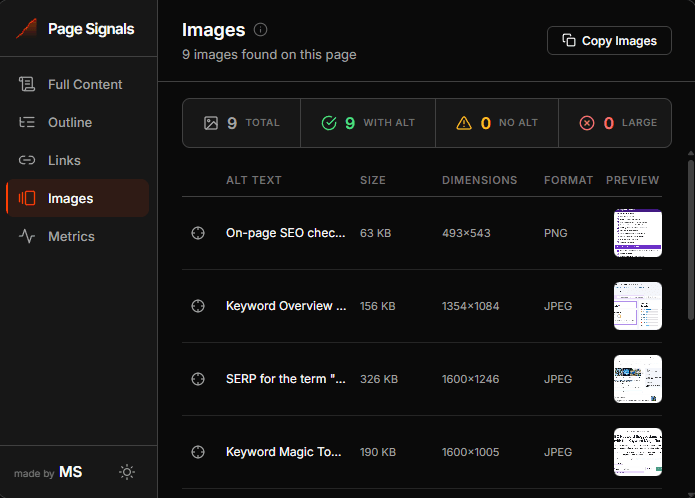This screenshot has height=498, width=695.
Task: Click "9 images found on this page" text
Action: (269, 54)
